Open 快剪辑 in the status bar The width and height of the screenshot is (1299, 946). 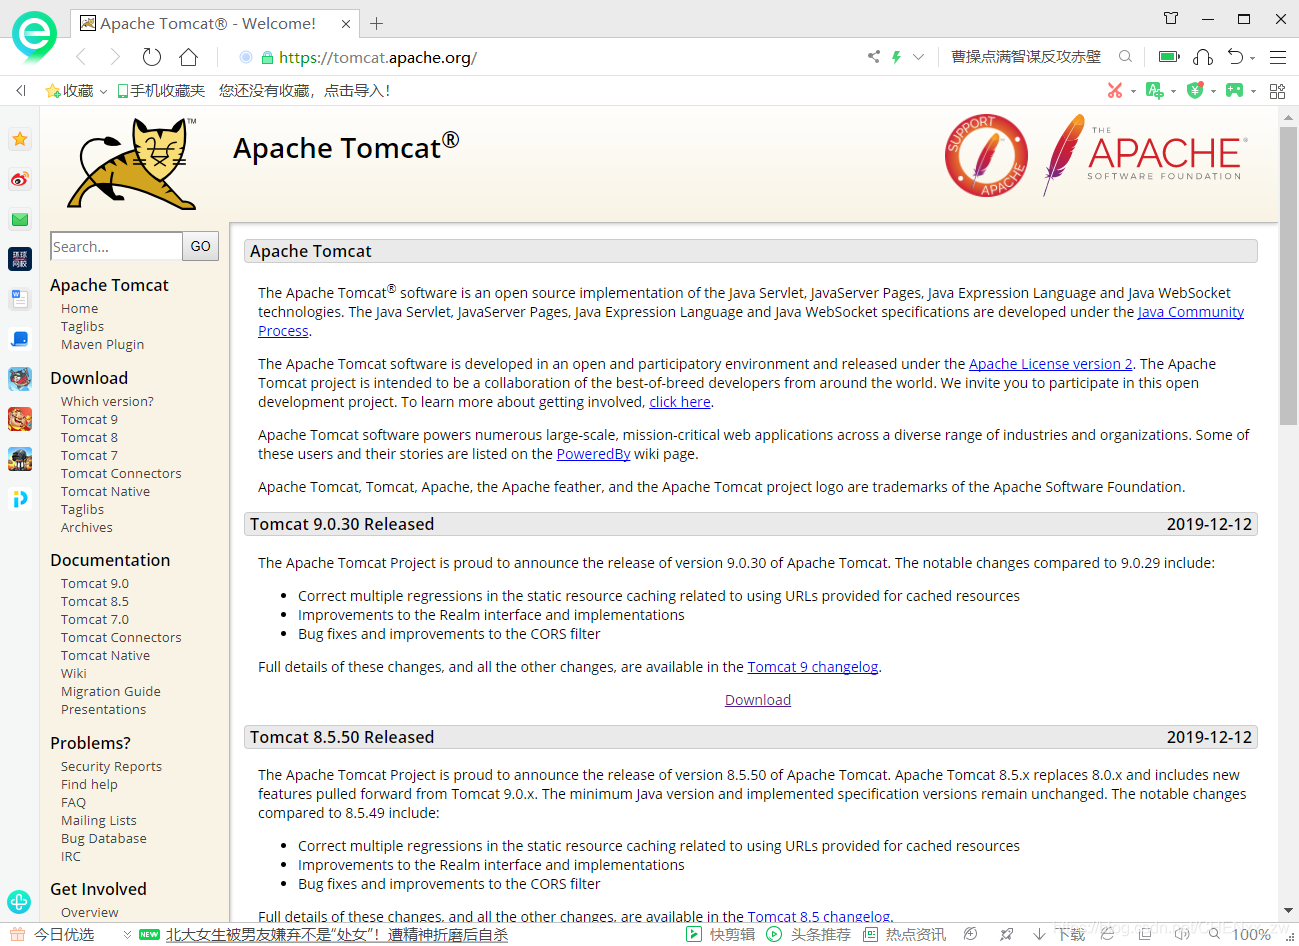pyautogui.click(x=721, y=934)
